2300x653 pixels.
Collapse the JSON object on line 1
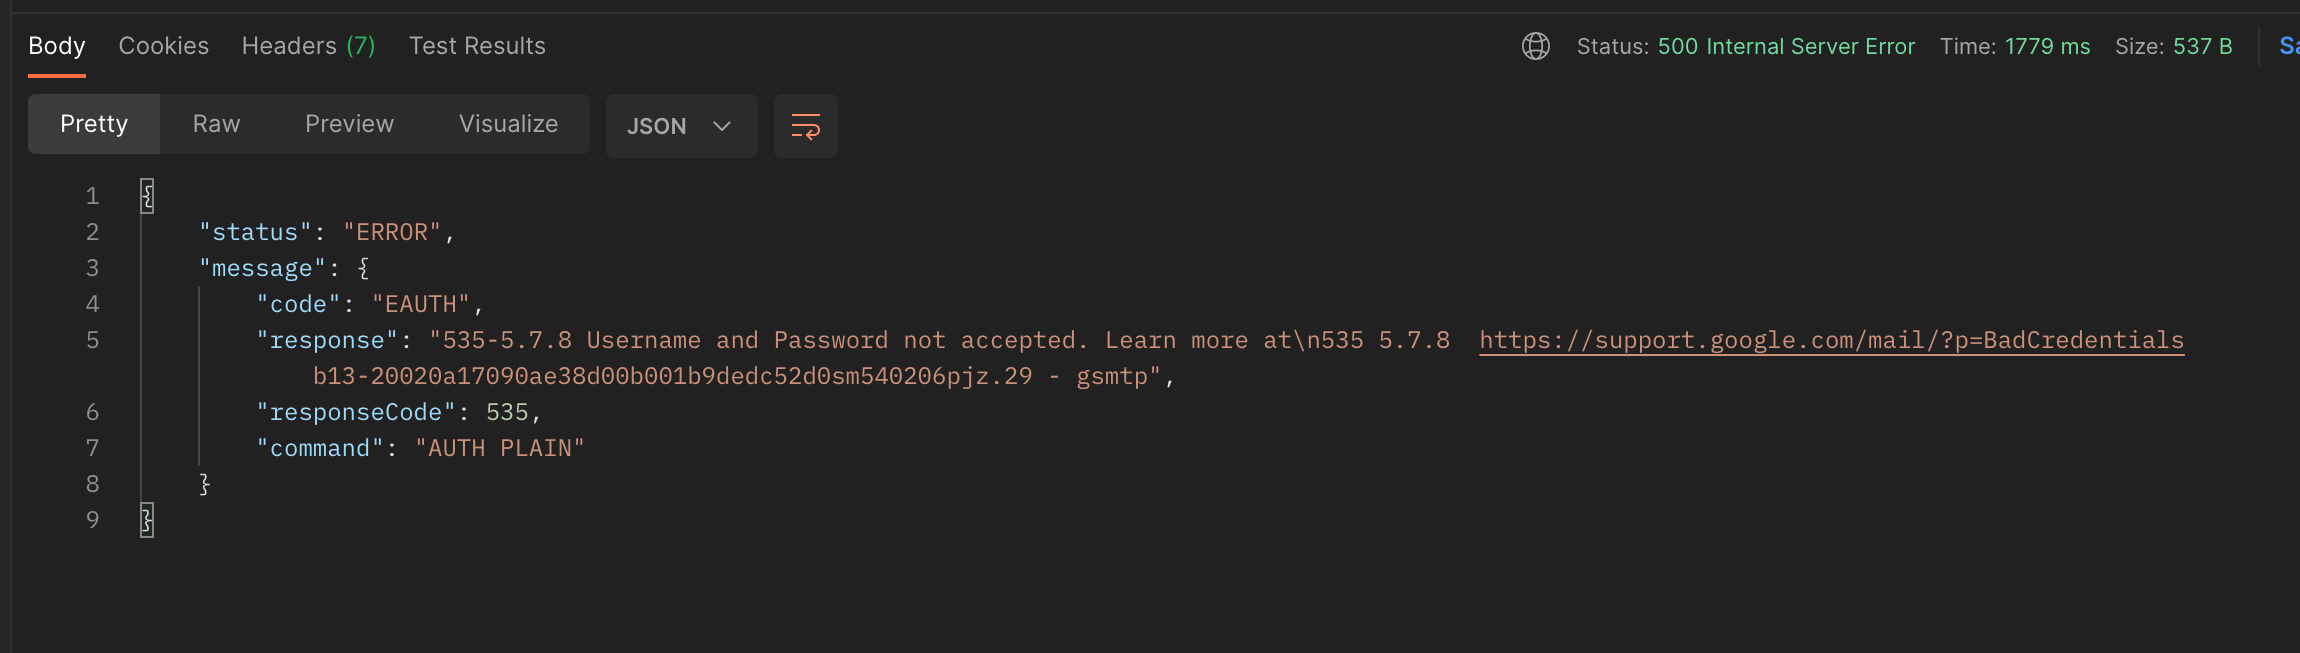point(146,196)
